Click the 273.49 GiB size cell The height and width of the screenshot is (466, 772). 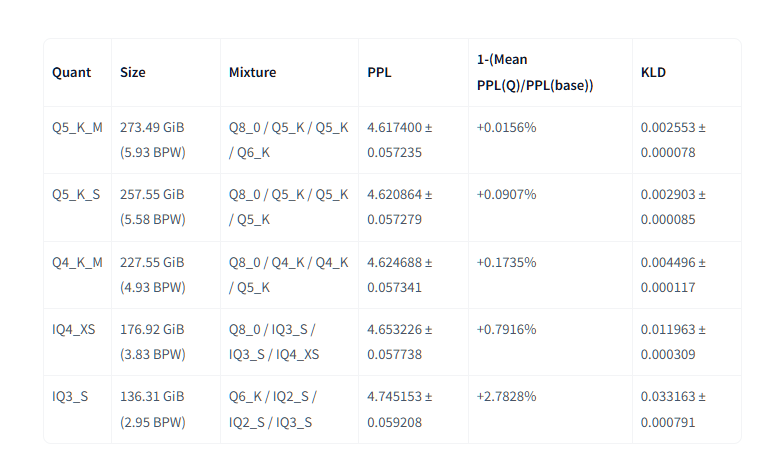pos(152,140)
